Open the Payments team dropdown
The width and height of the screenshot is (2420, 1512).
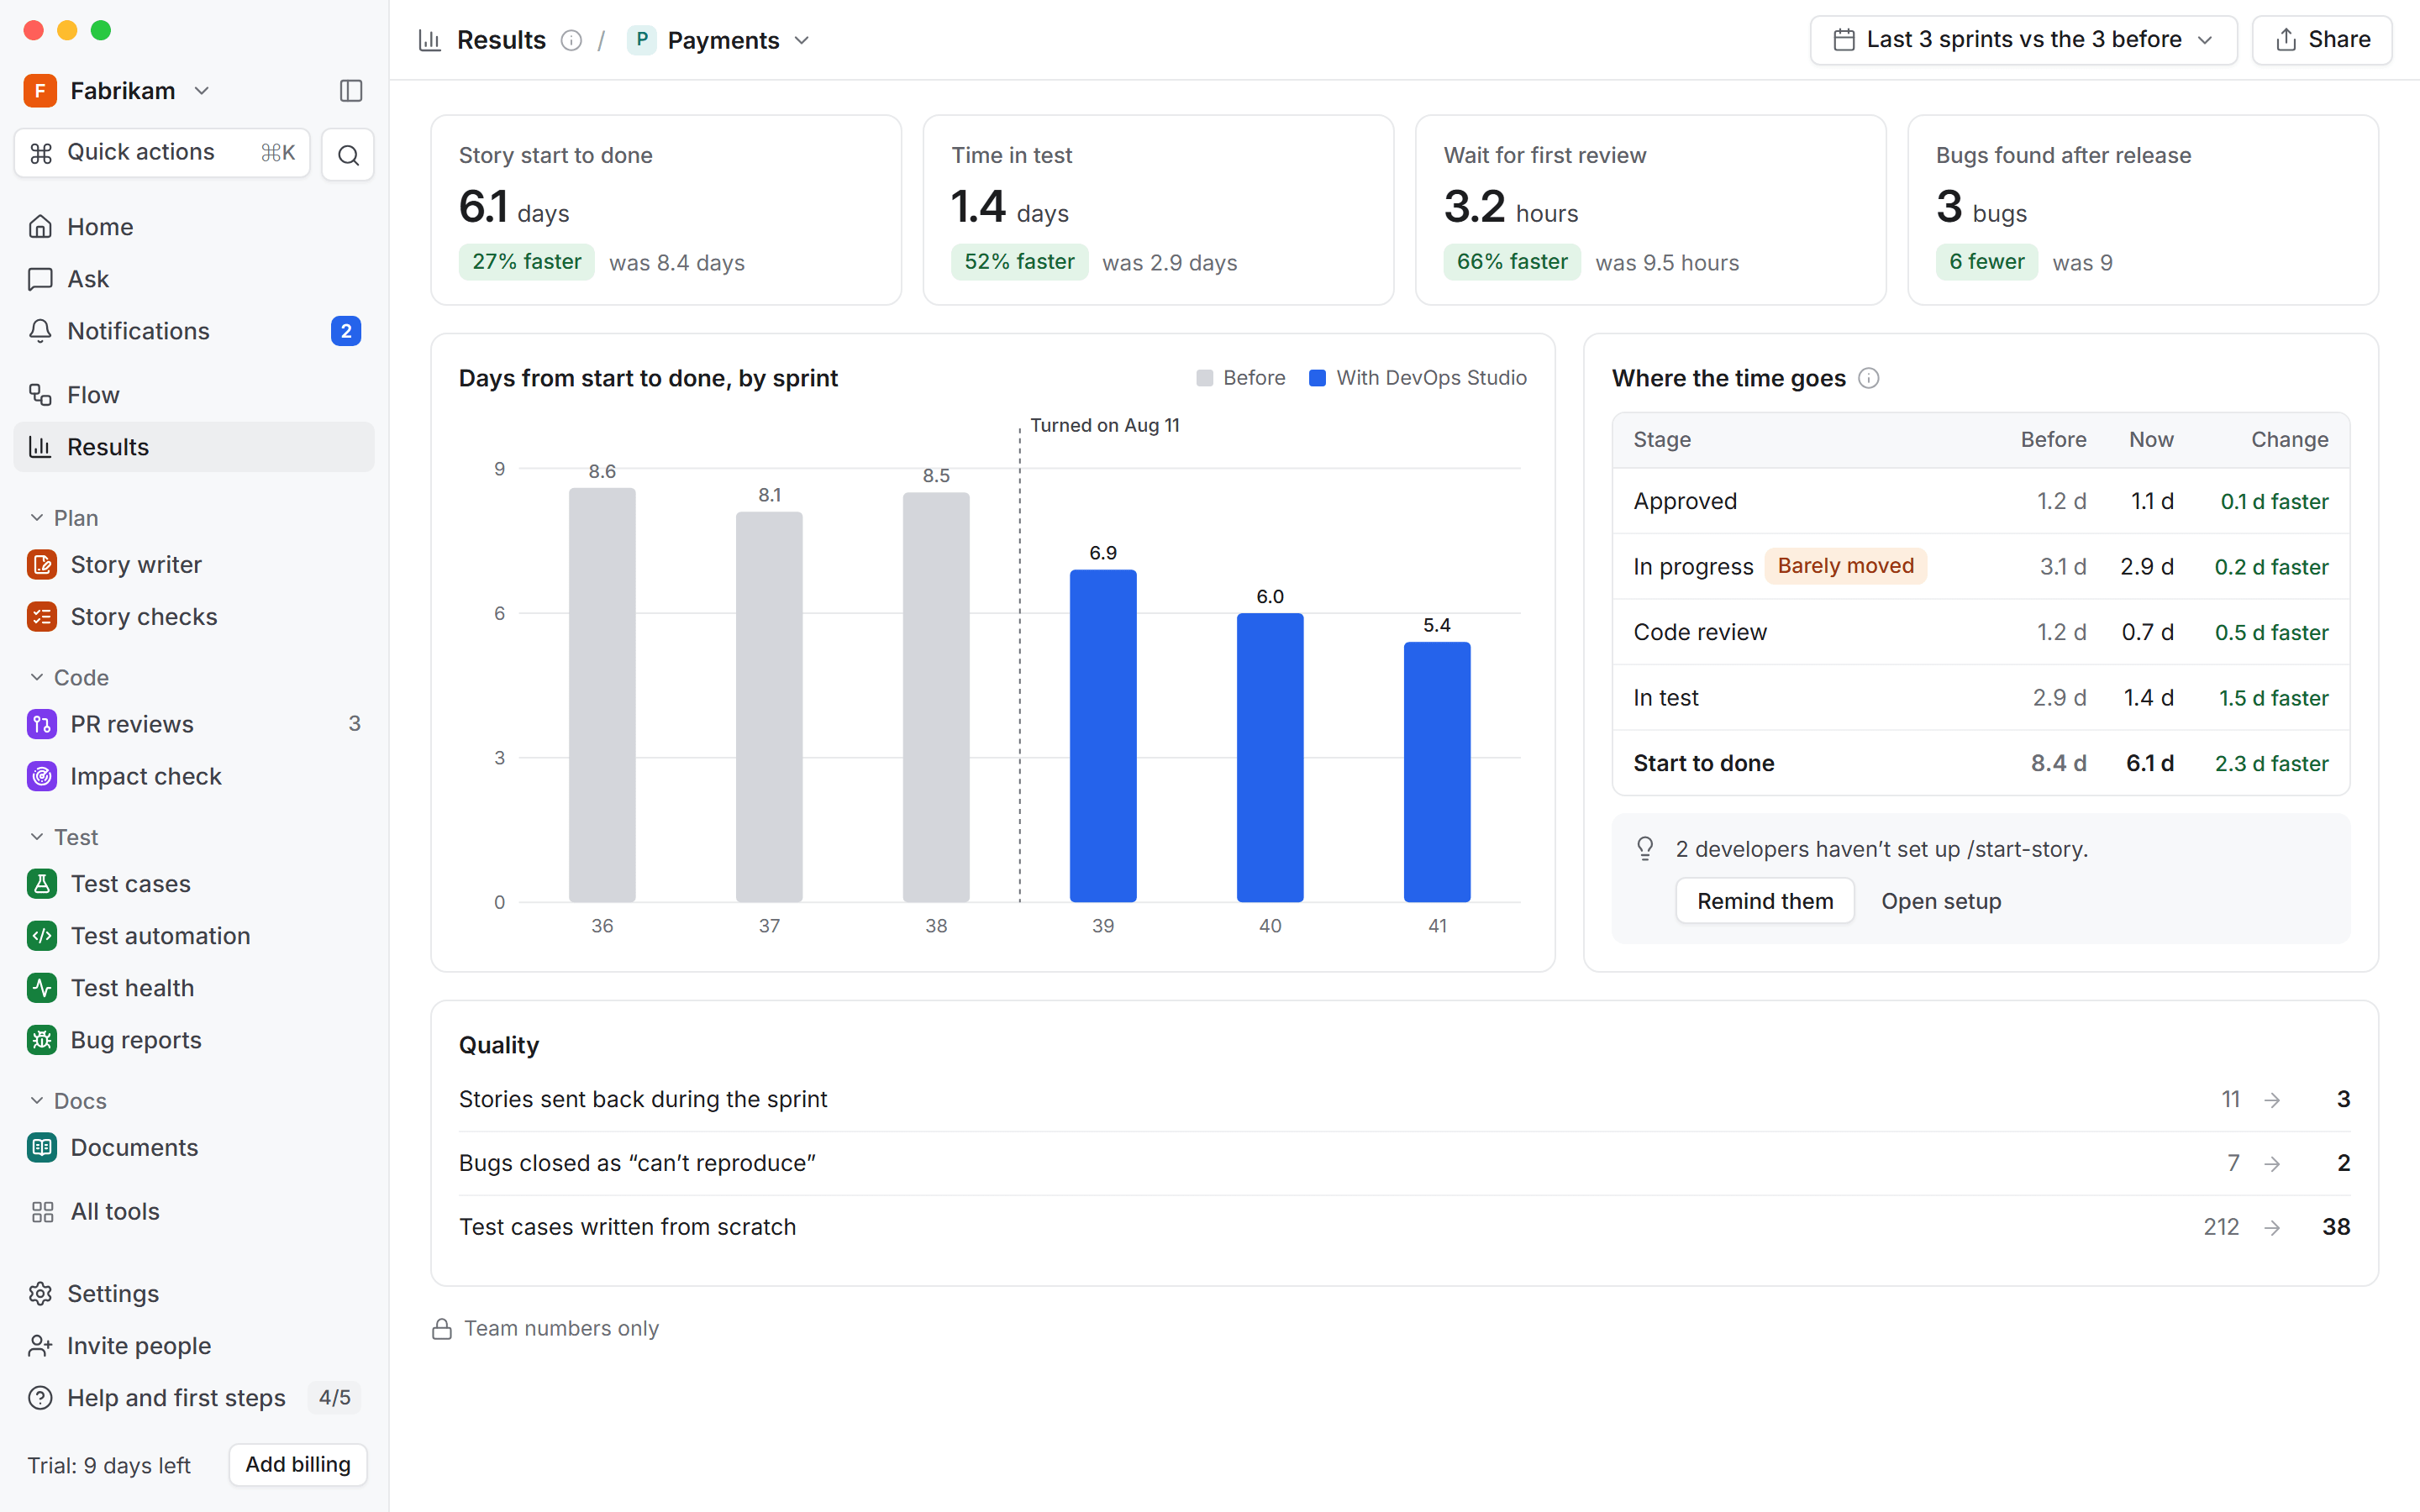719,40
